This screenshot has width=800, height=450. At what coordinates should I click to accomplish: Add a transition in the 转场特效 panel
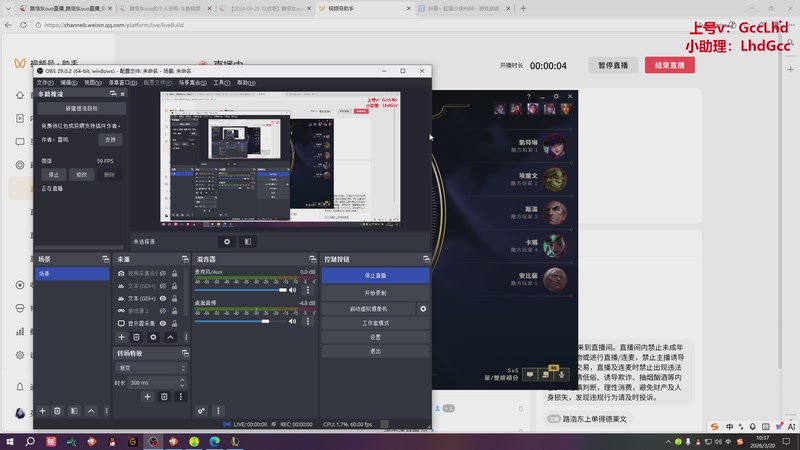pyautogui.click(x=147, y=396)
